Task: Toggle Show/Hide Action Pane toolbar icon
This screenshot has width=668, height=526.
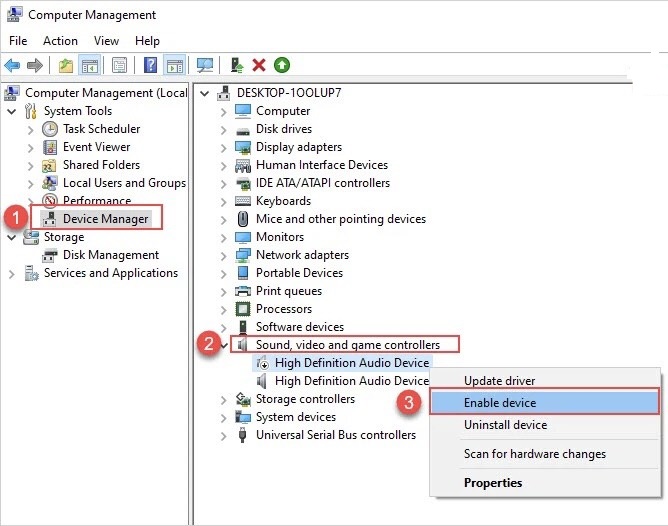Action: 175,66
